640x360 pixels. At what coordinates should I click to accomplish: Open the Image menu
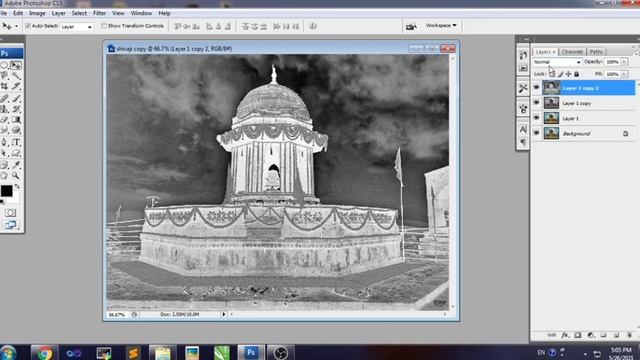tap(37, 13)
